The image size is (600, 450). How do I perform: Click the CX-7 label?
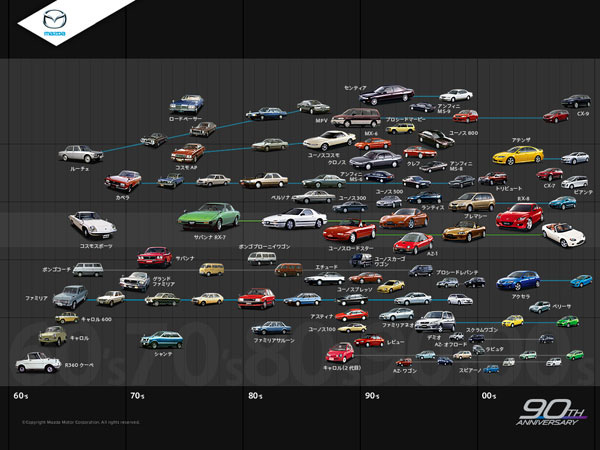[x=549, y=186]
